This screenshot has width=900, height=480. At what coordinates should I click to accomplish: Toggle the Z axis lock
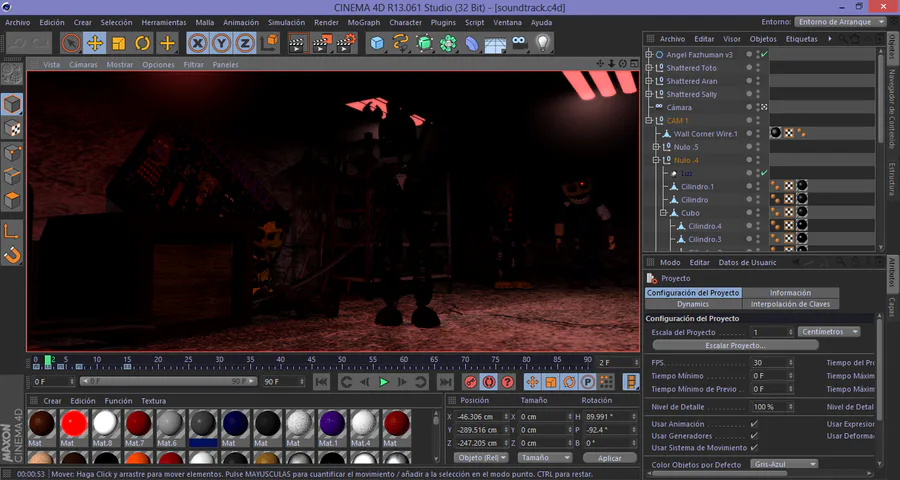click(245, 43)
